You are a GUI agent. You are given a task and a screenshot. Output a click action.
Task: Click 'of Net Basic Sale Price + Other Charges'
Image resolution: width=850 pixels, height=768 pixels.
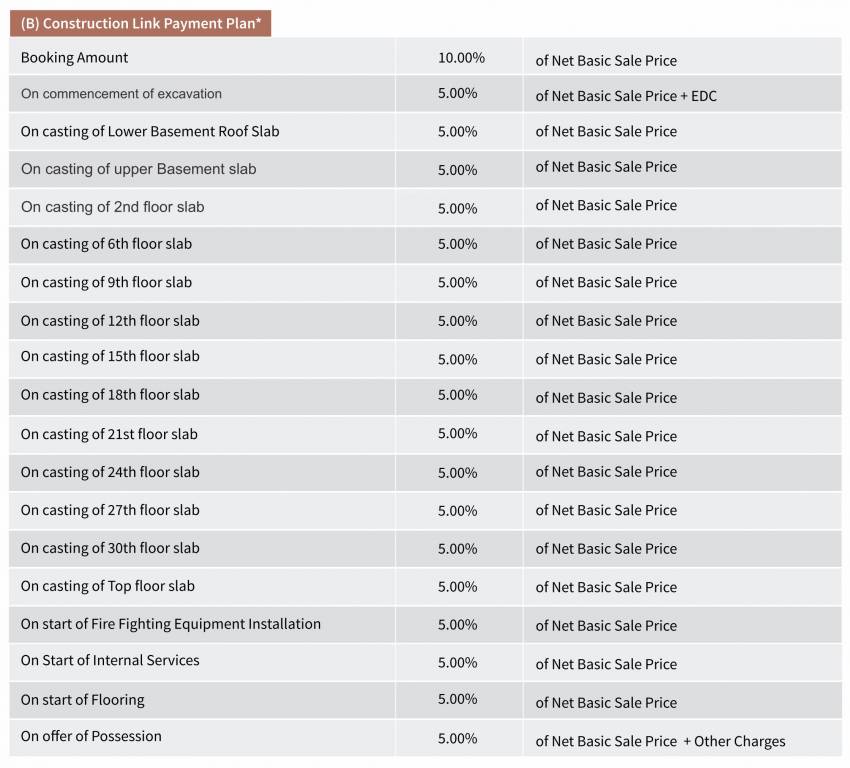pos(660,741)
